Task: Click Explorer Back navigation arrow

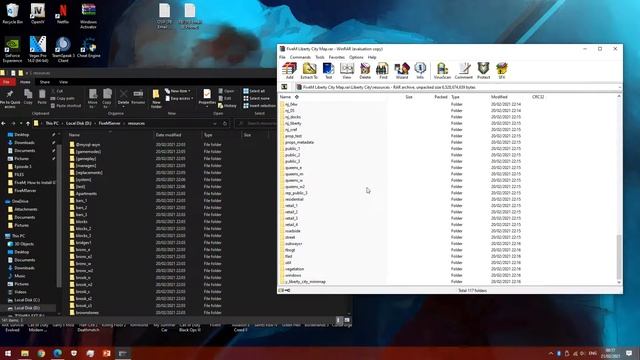Action: (4, 123)
